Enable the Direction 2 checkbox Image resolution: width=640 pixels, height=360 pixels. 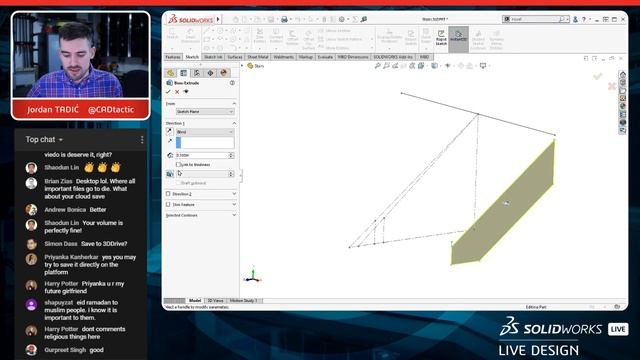coord(168,194)
